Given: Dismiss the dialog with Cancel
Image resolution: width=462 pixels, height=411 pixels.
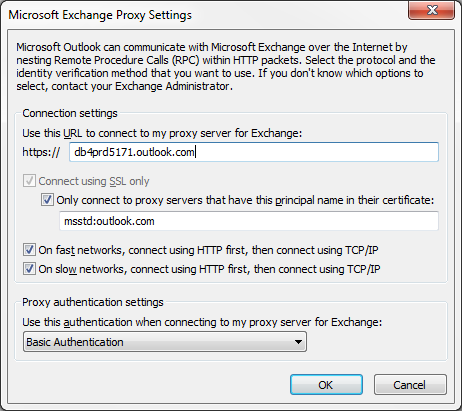Looking at the screenshot, I should tap(410, 385).
